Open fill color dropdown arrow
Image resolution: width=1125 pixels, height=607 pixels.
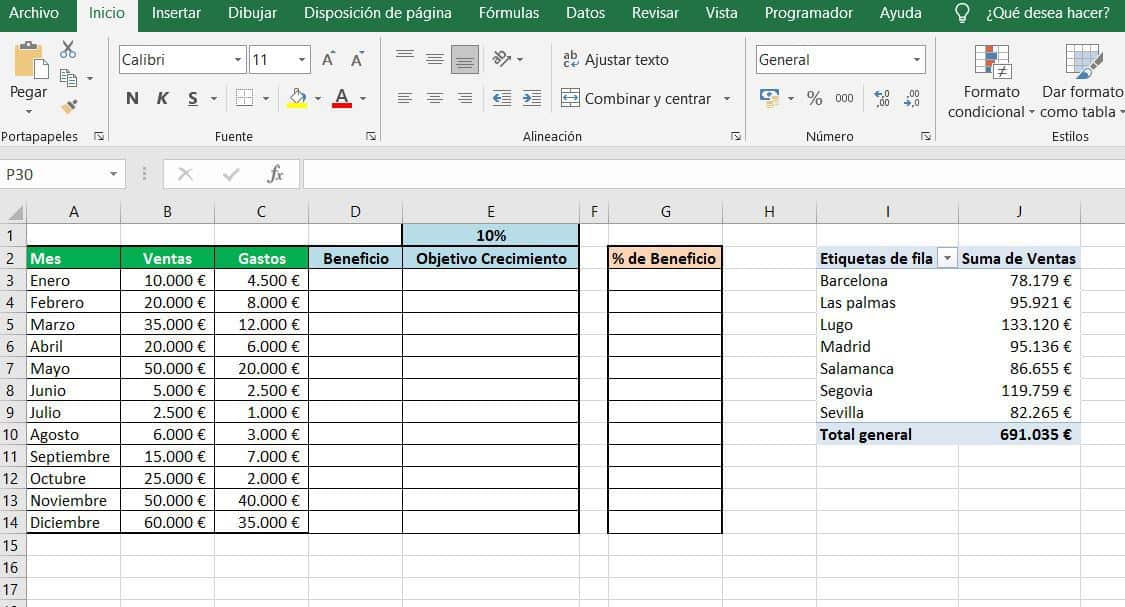[318, 98]
